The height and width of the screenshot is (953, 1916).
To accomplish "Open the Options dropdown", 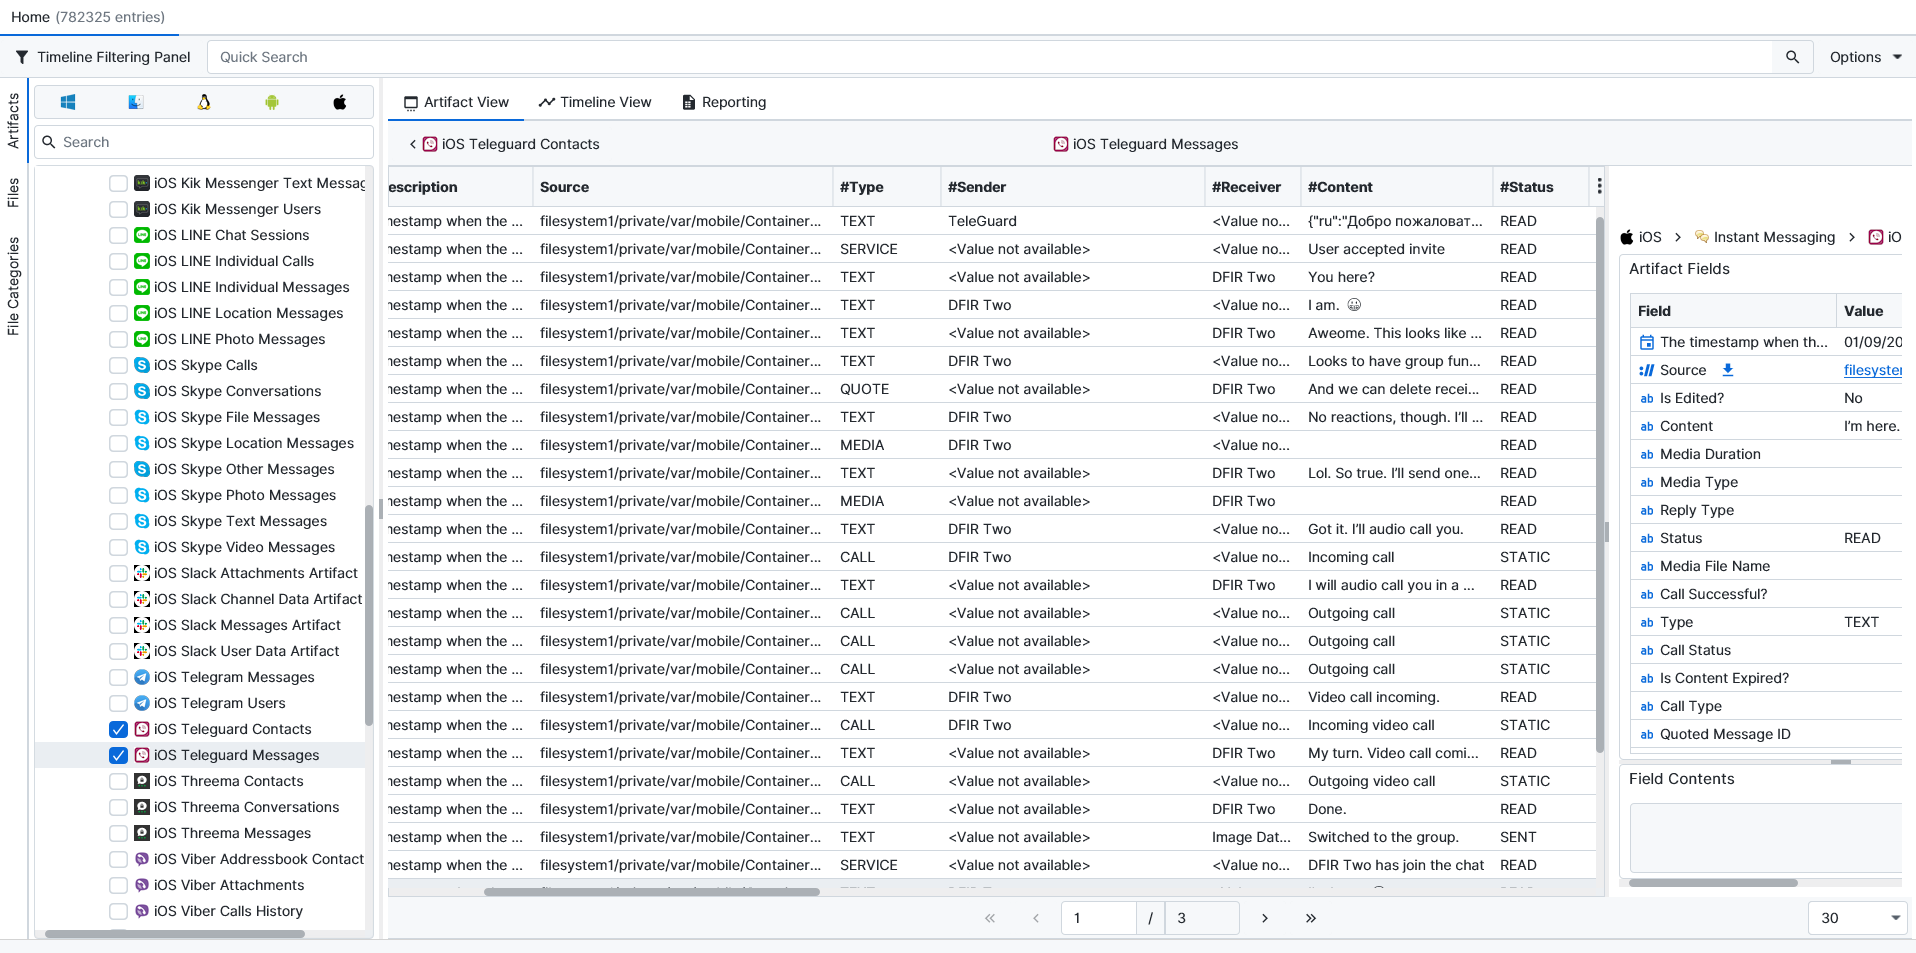I will (x=1865, y=57).
